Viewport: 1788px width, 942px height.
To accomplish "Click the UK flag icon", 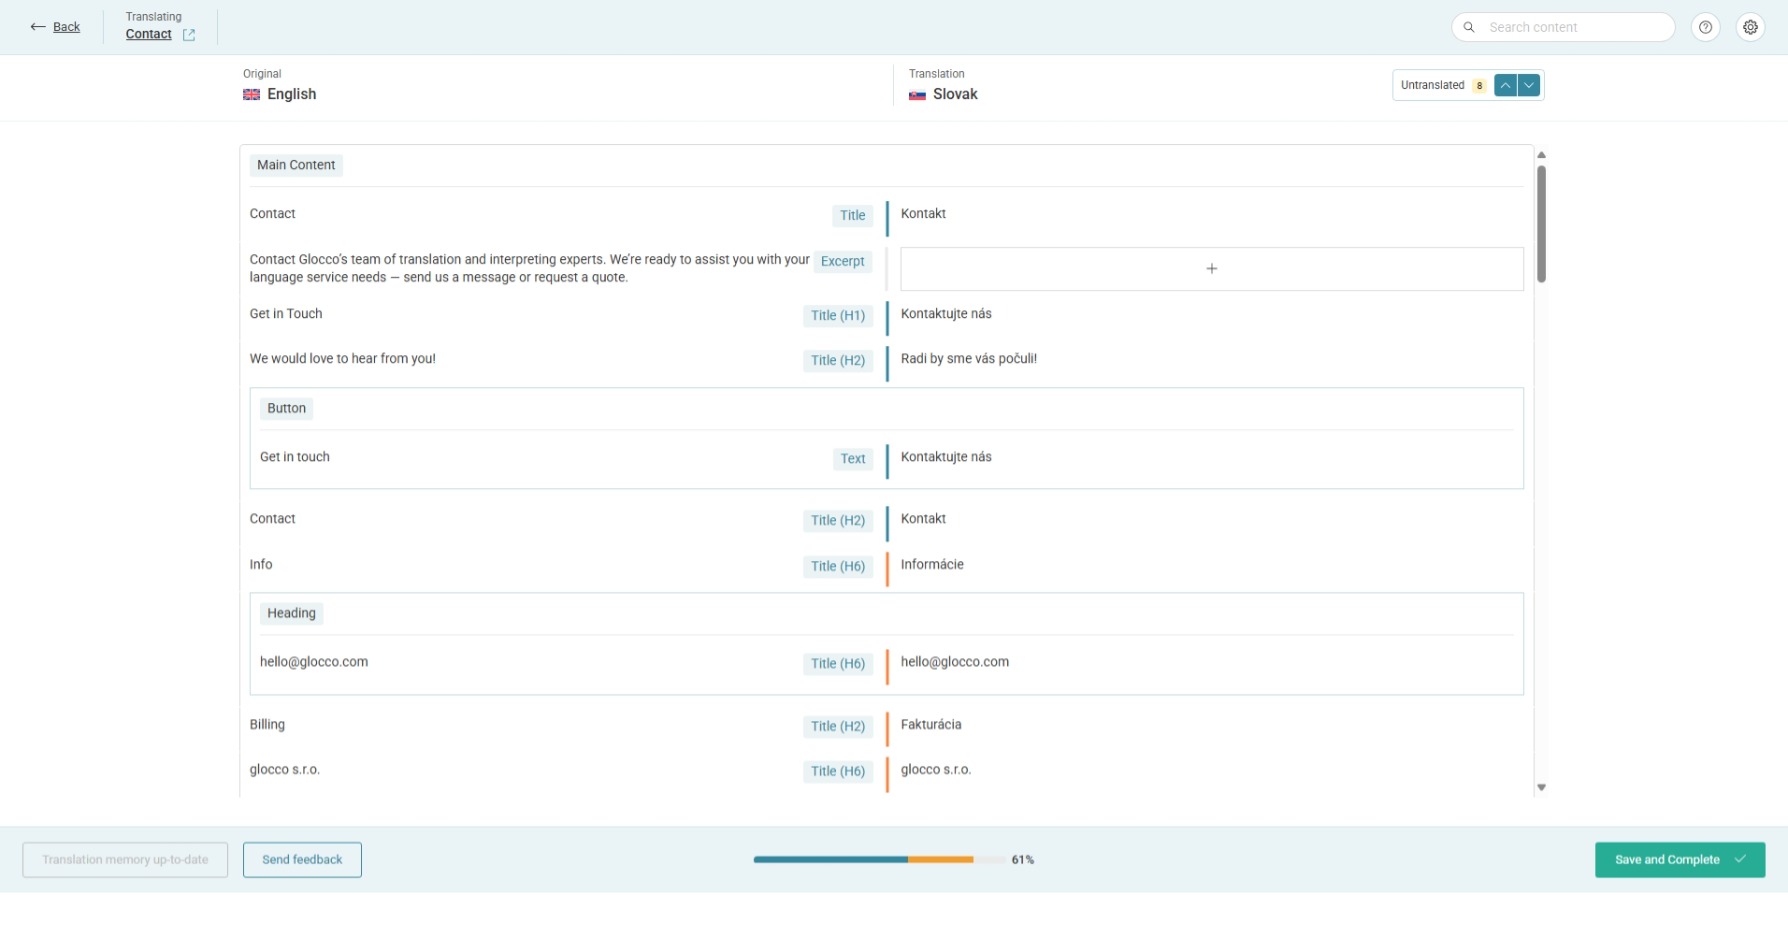I will [x=251, y=95].
